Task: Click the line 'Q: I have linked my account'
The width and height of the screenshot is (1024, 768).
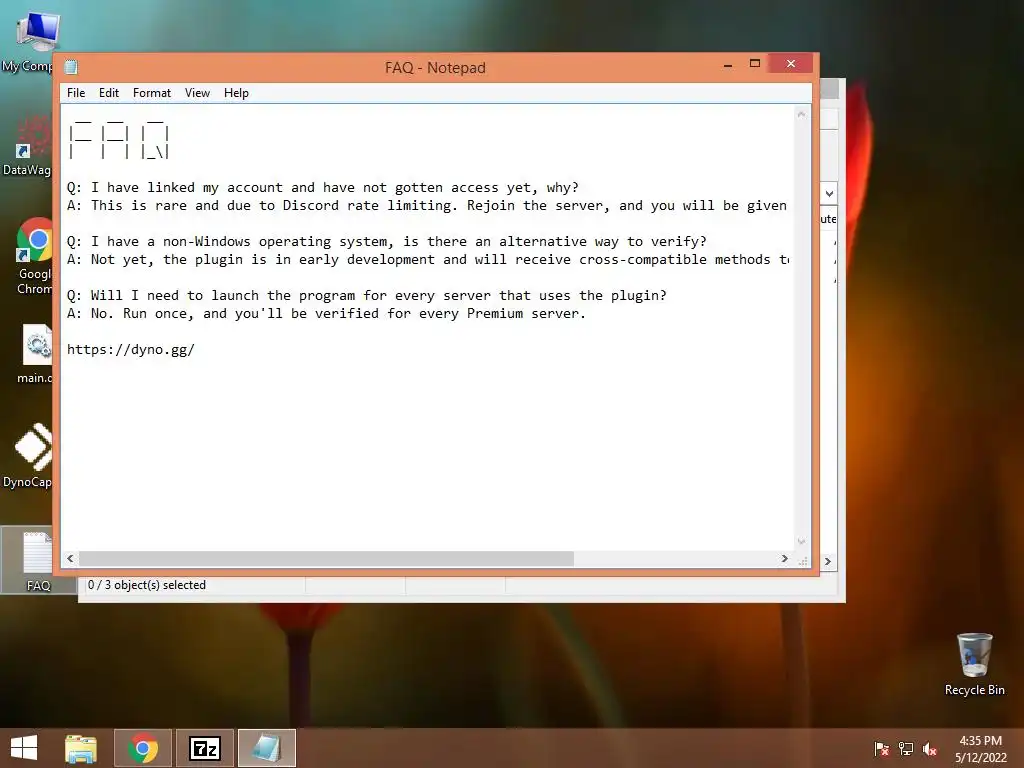Action: click(323, 187)
